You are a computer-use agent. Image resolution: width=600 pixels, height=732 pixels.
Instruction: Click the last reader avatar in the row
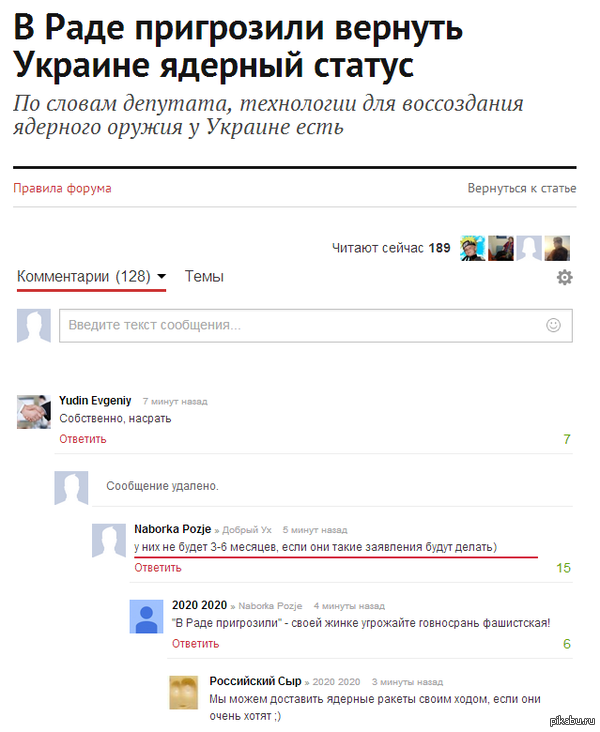pyautogui.click(x=557, y=248)
